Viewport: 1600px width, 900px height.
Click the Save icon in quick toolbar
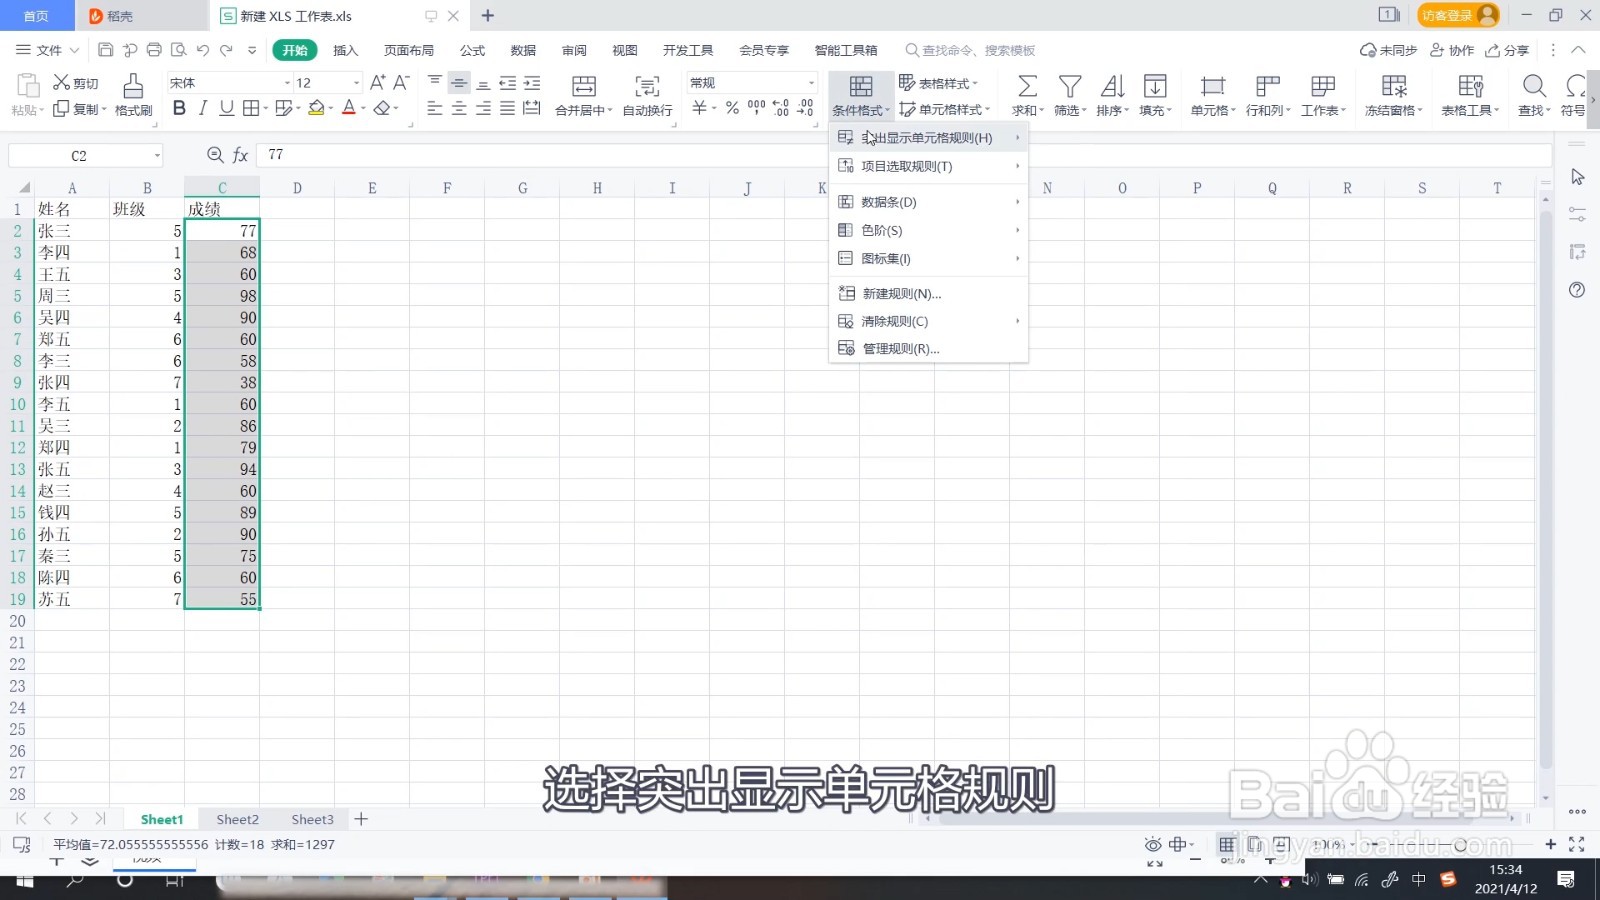click(x=106, y=50)
